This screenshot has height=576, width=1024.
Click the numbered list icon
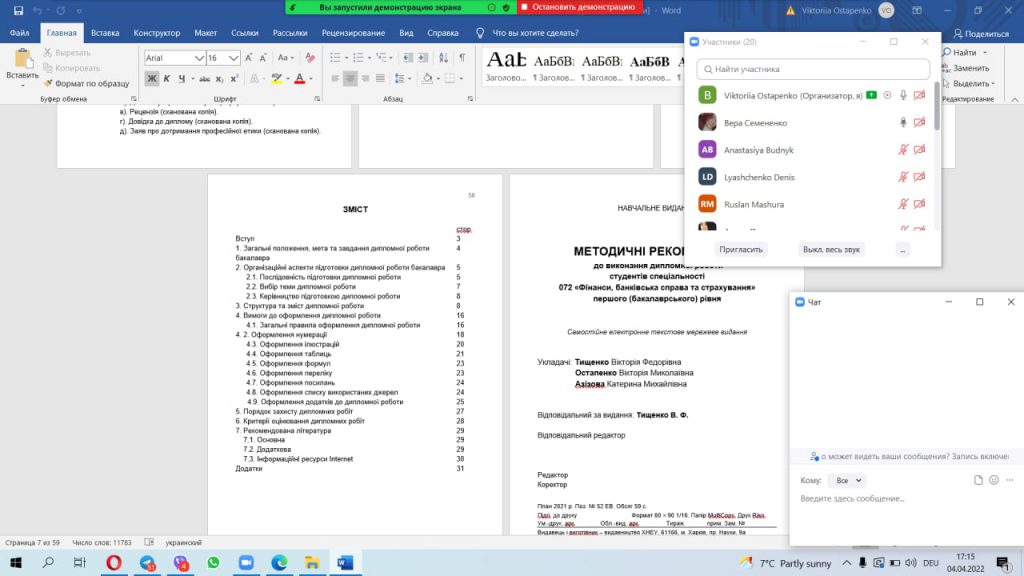[358, 57]
